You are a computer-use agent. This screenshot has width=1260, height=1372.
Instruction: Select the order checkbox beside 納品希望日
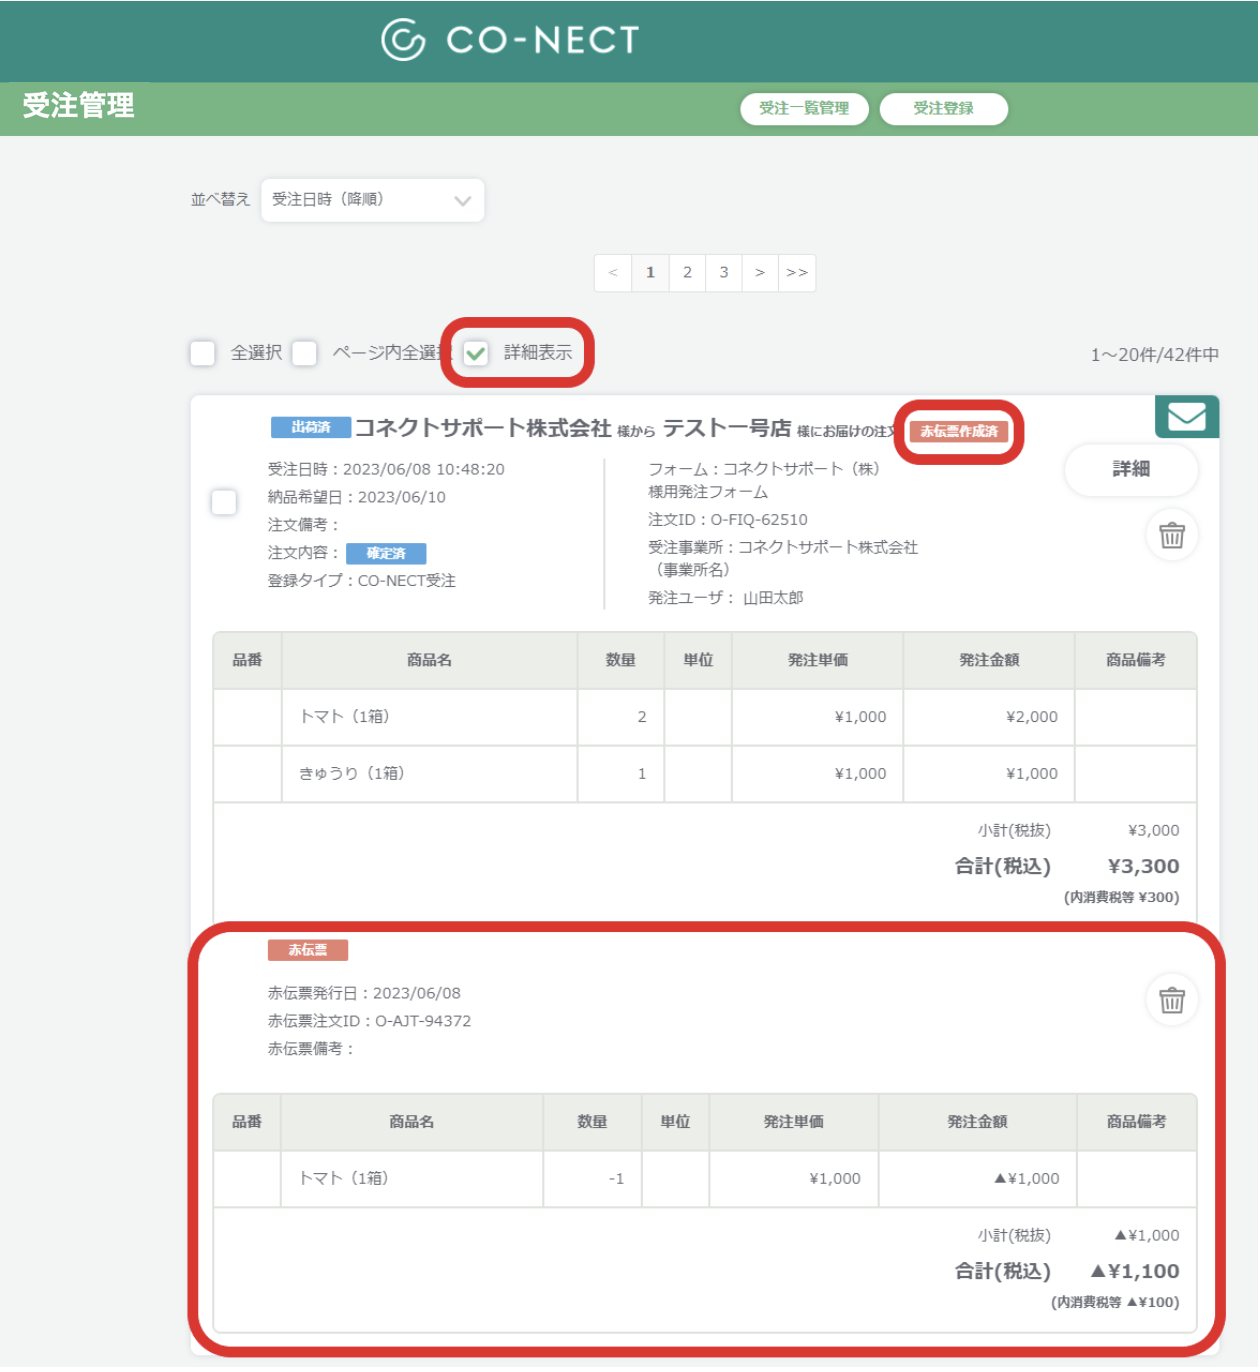(224, 502)
